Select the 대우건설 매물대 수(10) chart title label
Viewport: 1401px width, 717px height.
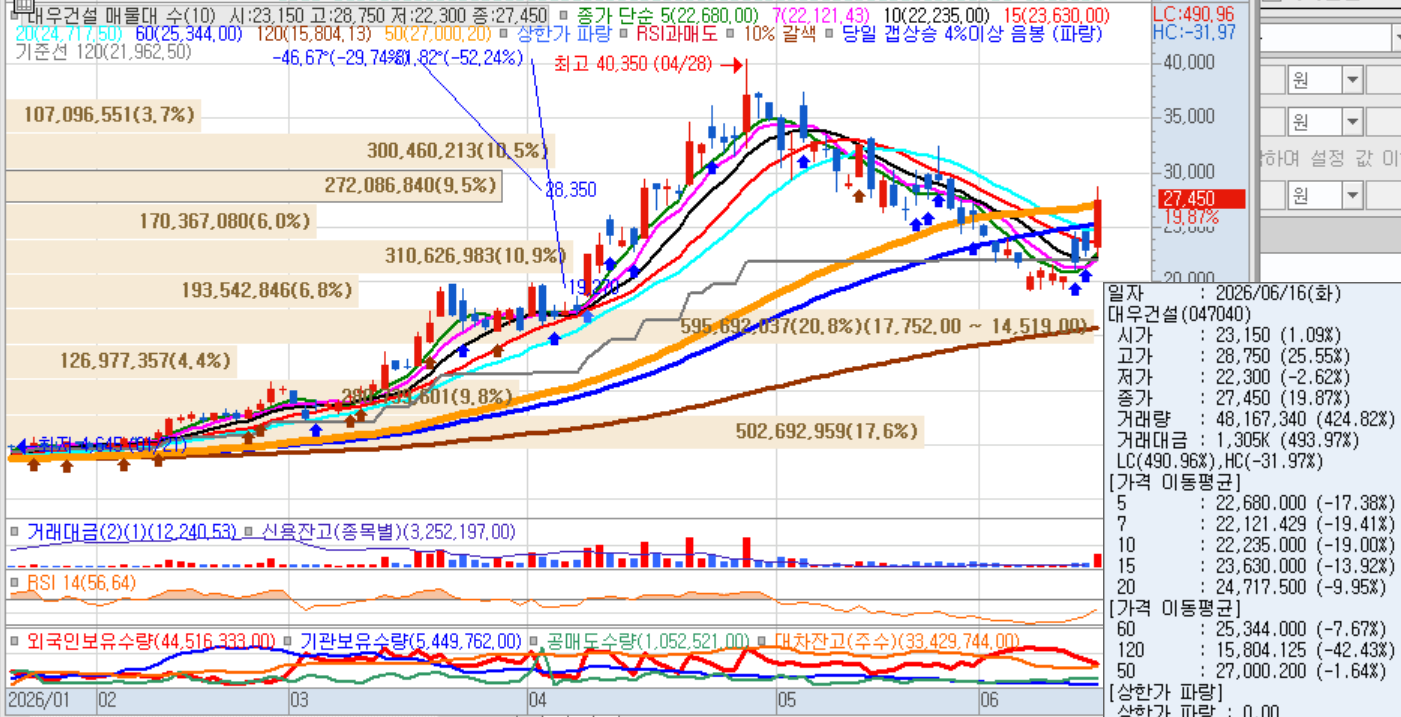pos(122,16)
